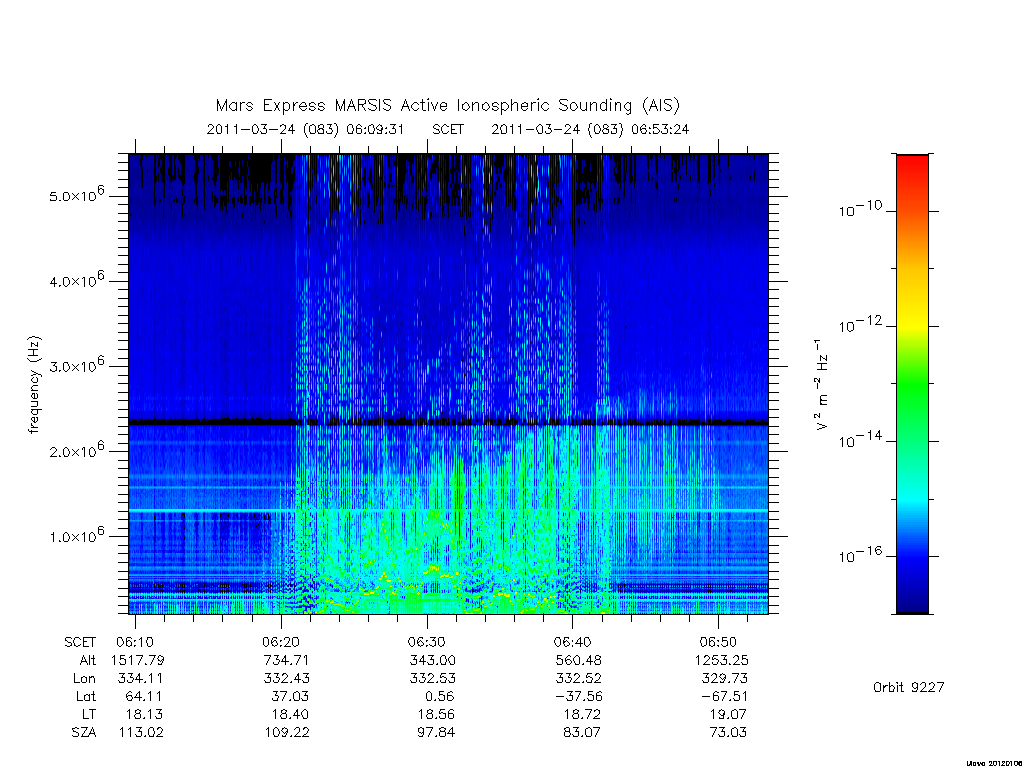Screen dimensions: 1024x768
Task: Click the 'Orbit 9227' label
Action: [x=908, y=687]
